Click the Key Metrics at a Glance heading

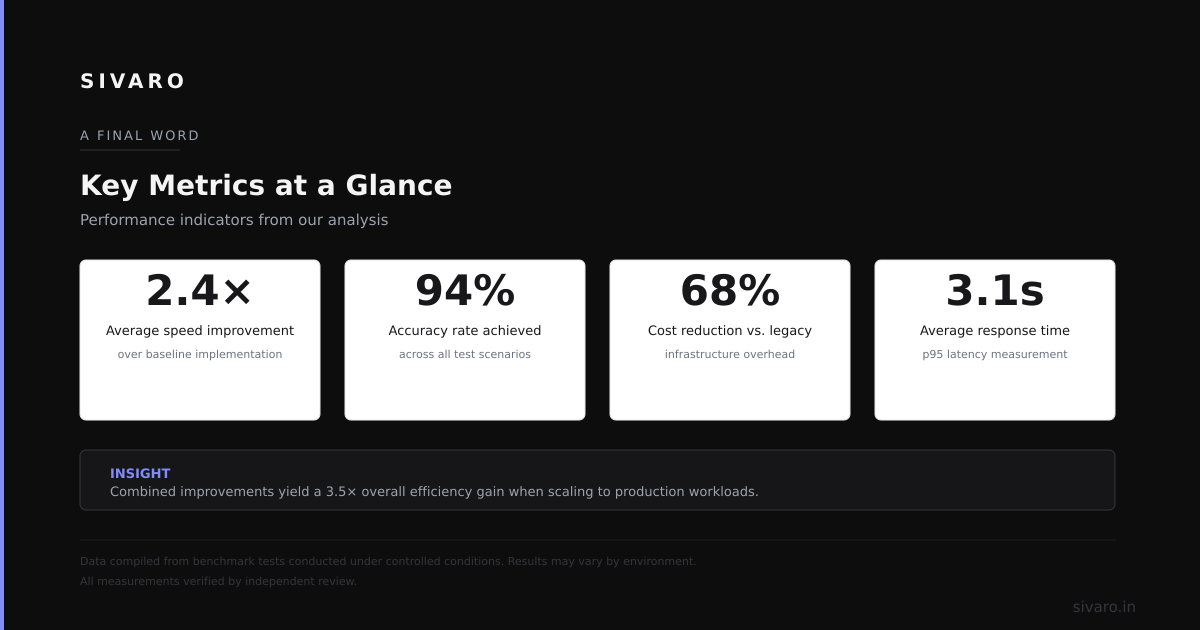click(266, 185)
